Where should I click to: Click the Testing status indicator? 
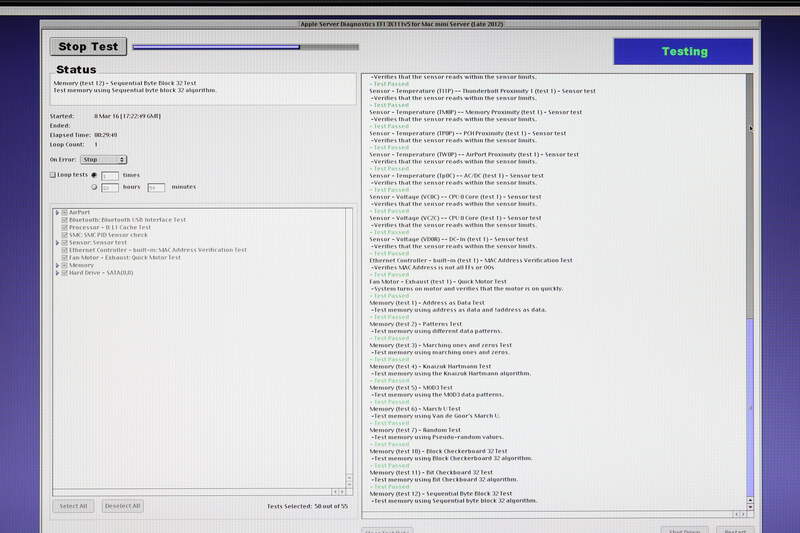point(683,51)
